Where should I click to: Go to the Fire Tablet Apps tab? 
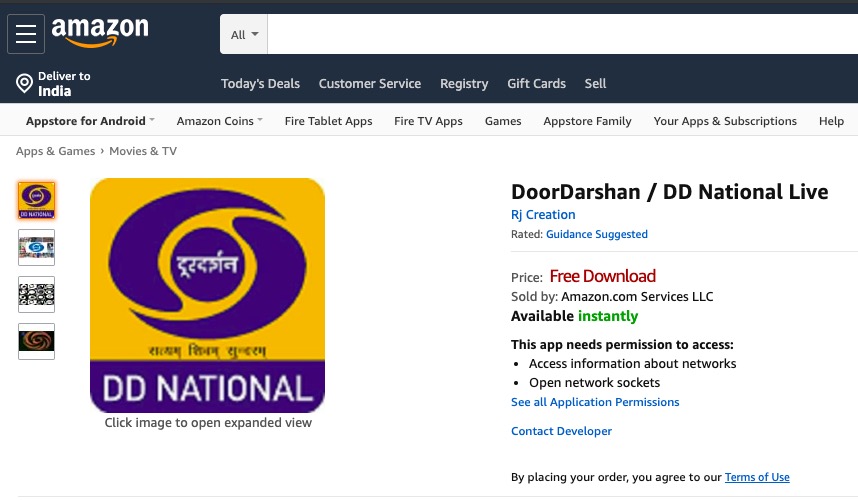pyautogui.click(x=328, y=121)
